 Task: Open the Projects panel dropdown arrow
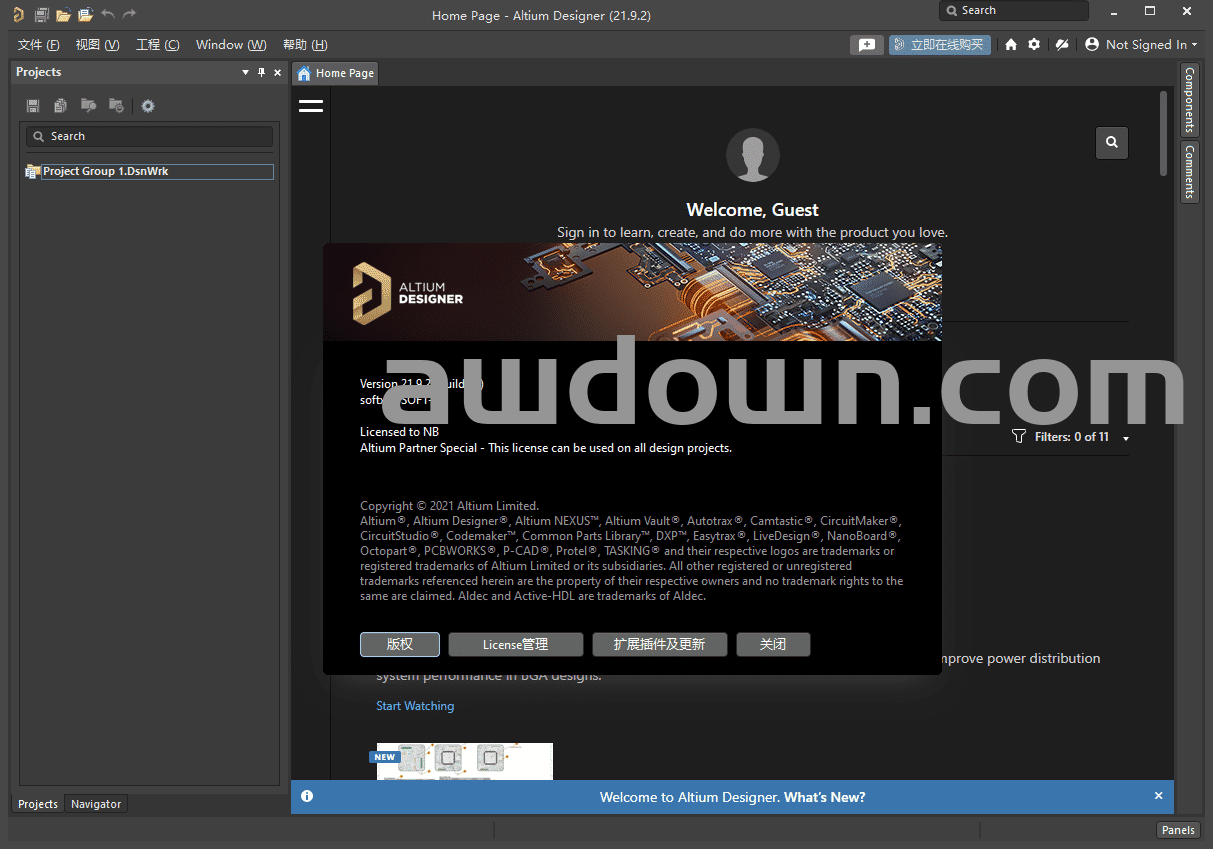coord(246,72)
